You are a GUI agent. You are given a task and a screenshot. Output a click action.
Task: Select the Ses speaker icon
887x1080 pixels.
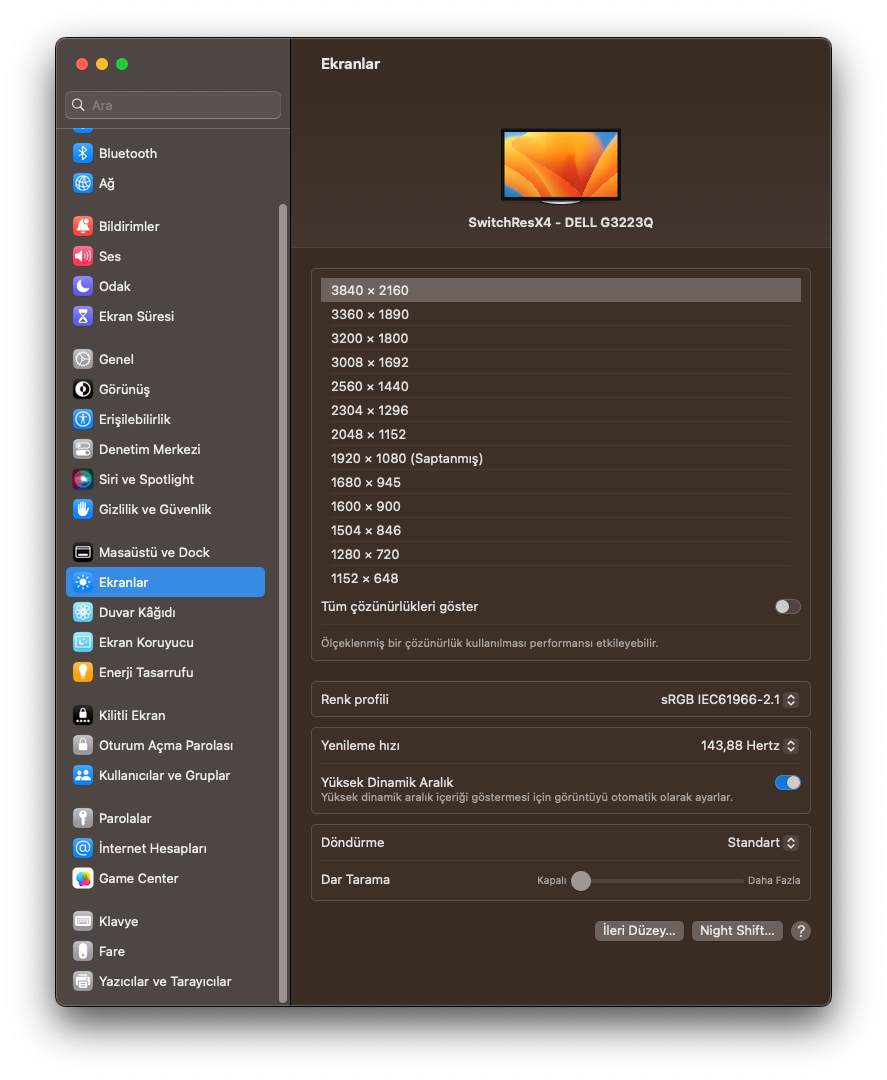pyautogui.click(x=83, y=256)
